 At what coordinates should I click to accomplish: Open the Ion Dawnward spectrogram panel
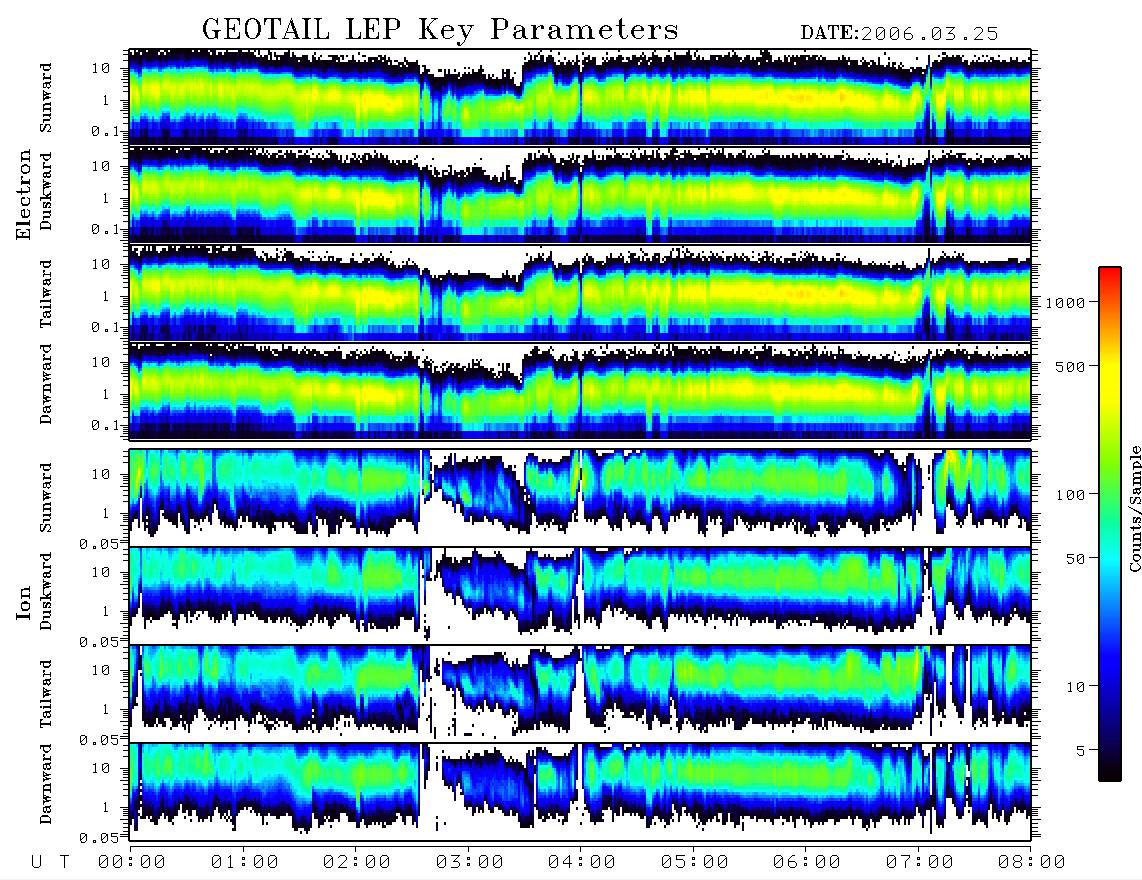point(580,792)
